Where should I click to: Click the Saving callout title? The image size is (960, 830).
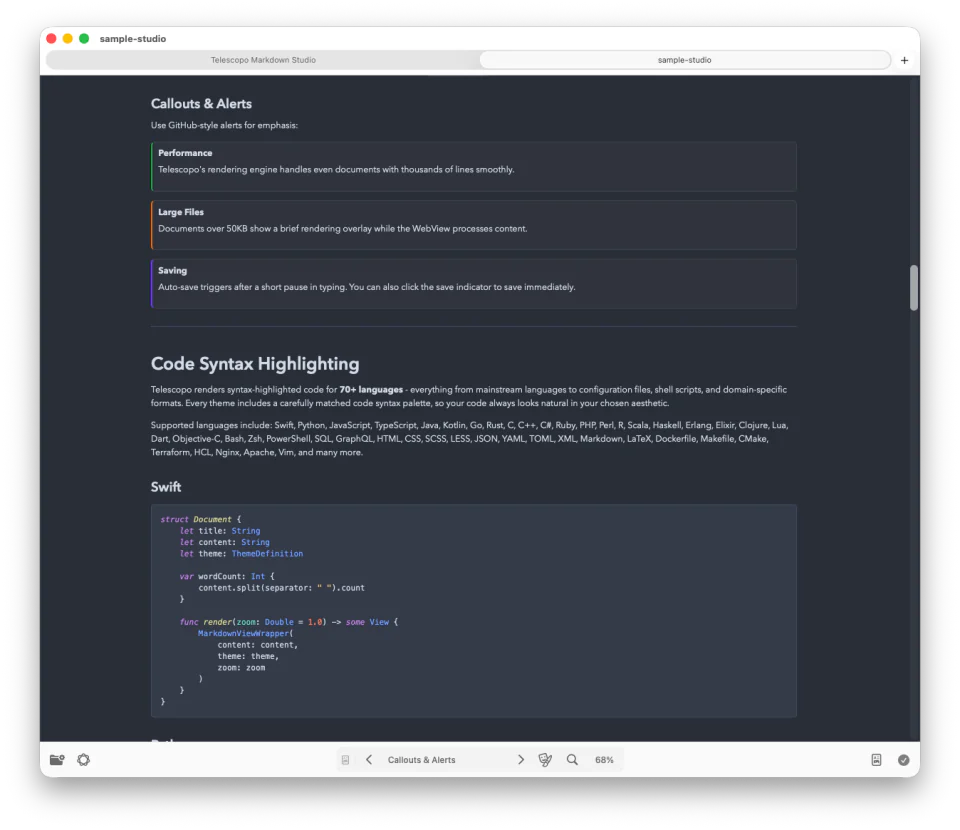(172, 271)
